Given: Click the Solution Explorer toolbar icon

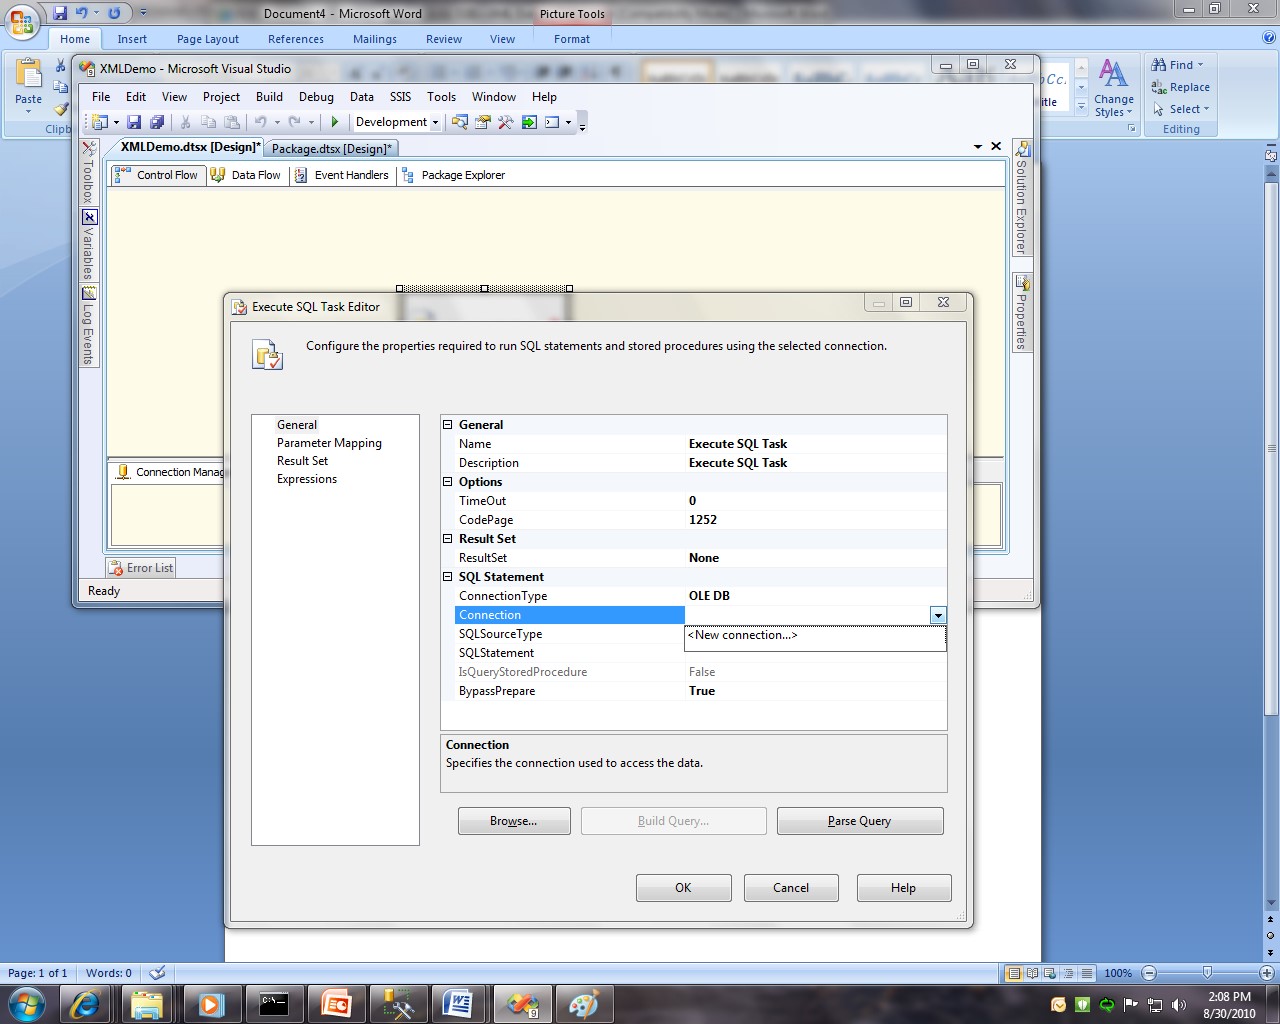Looking at the screenshot, I should (460, 122).
